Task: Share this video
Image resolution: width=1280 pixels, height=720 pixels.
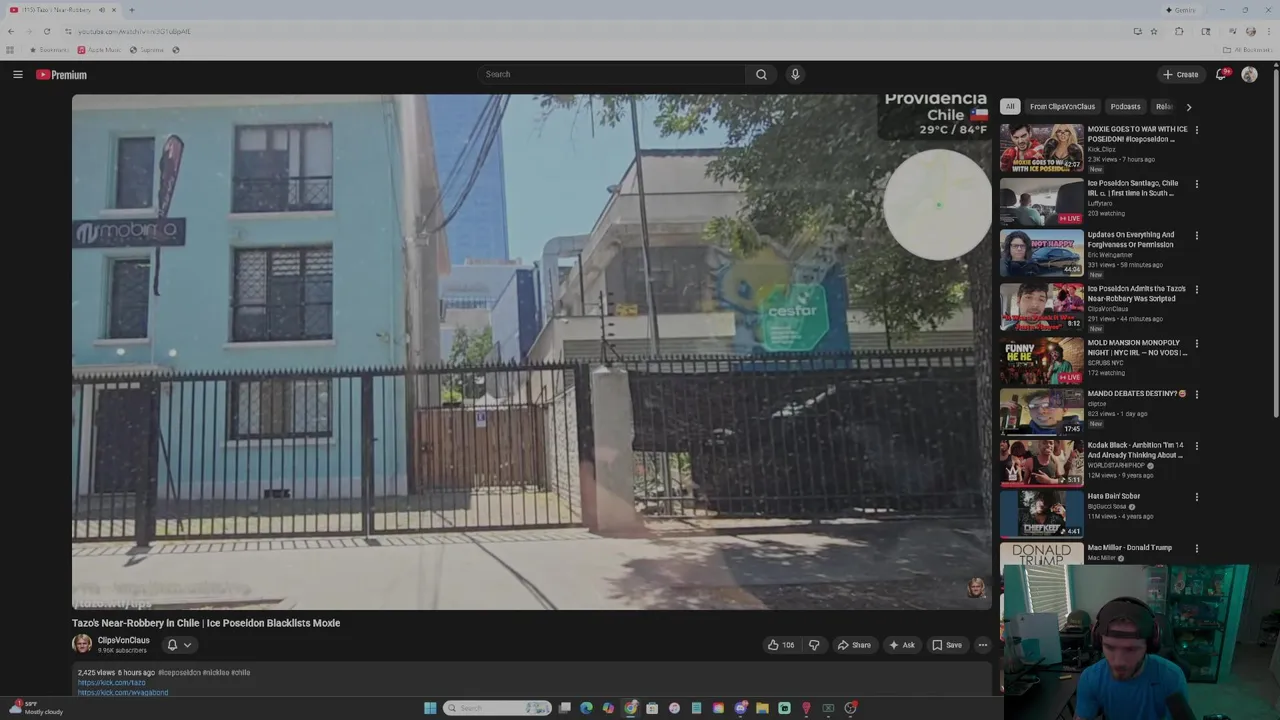Action: click(854, 645)
